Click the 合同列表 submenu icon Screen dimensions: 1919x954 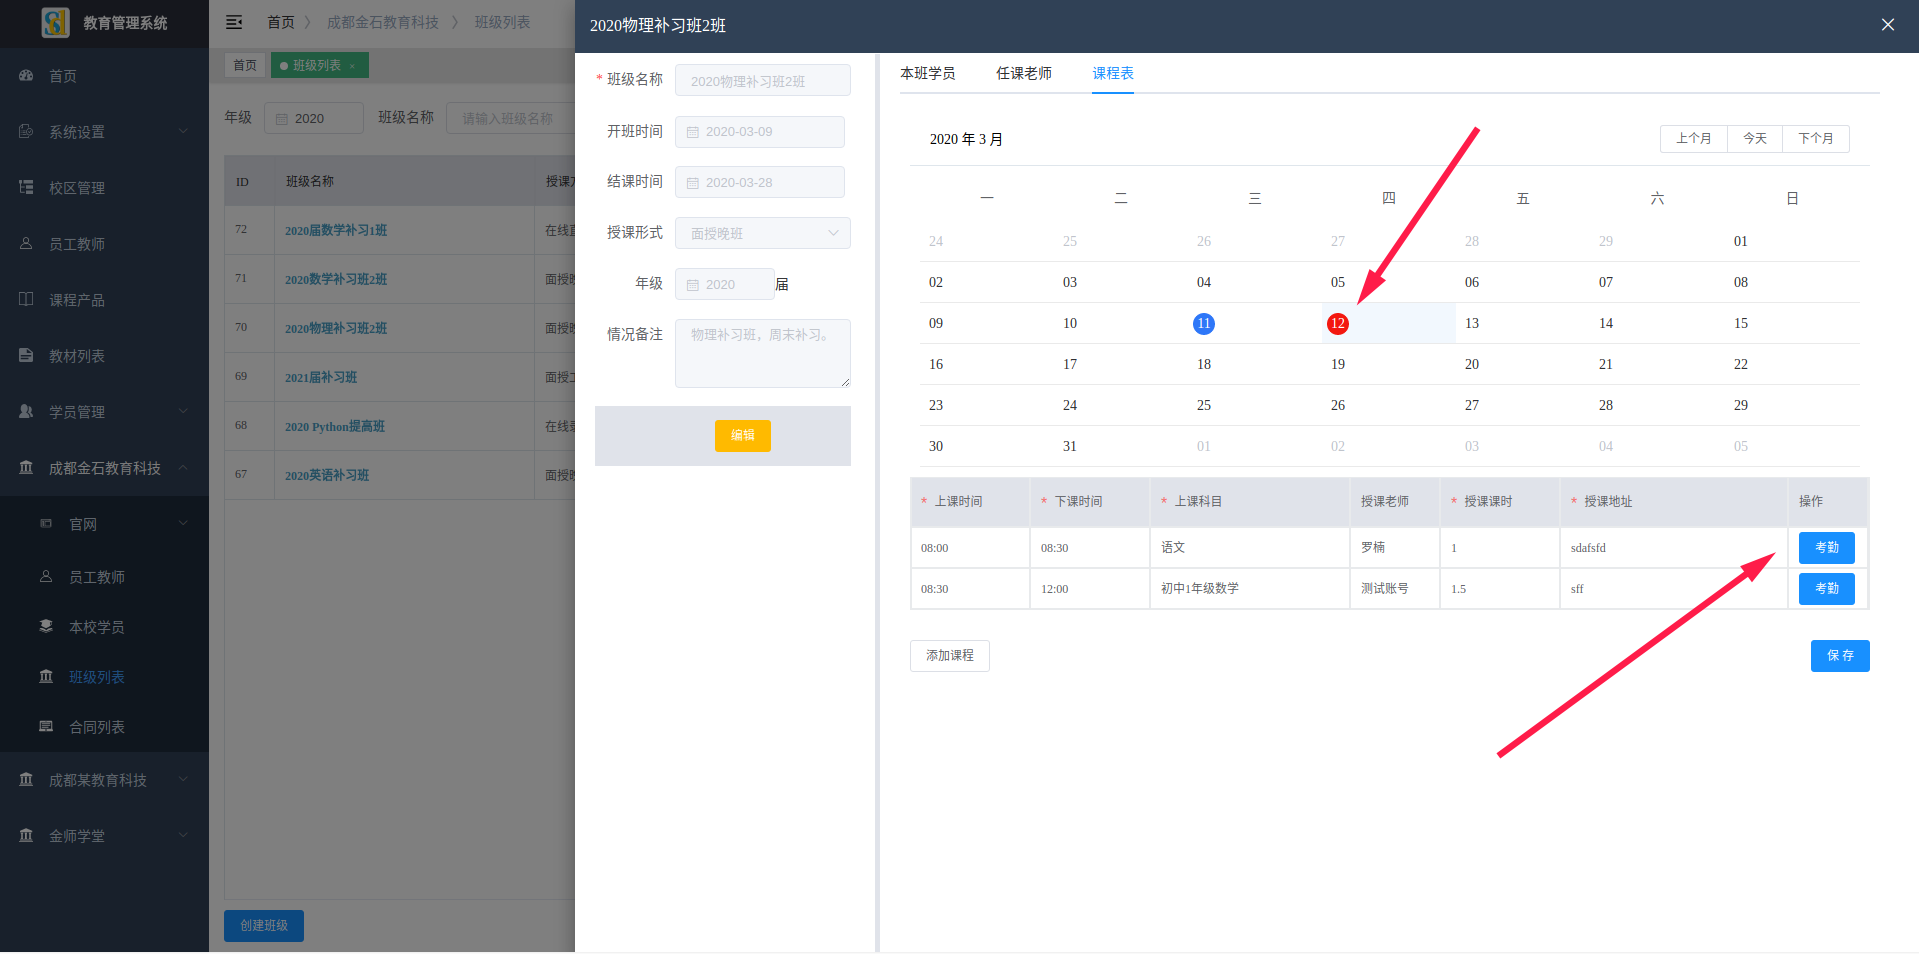pyautogui.click(x=46, y=727)
